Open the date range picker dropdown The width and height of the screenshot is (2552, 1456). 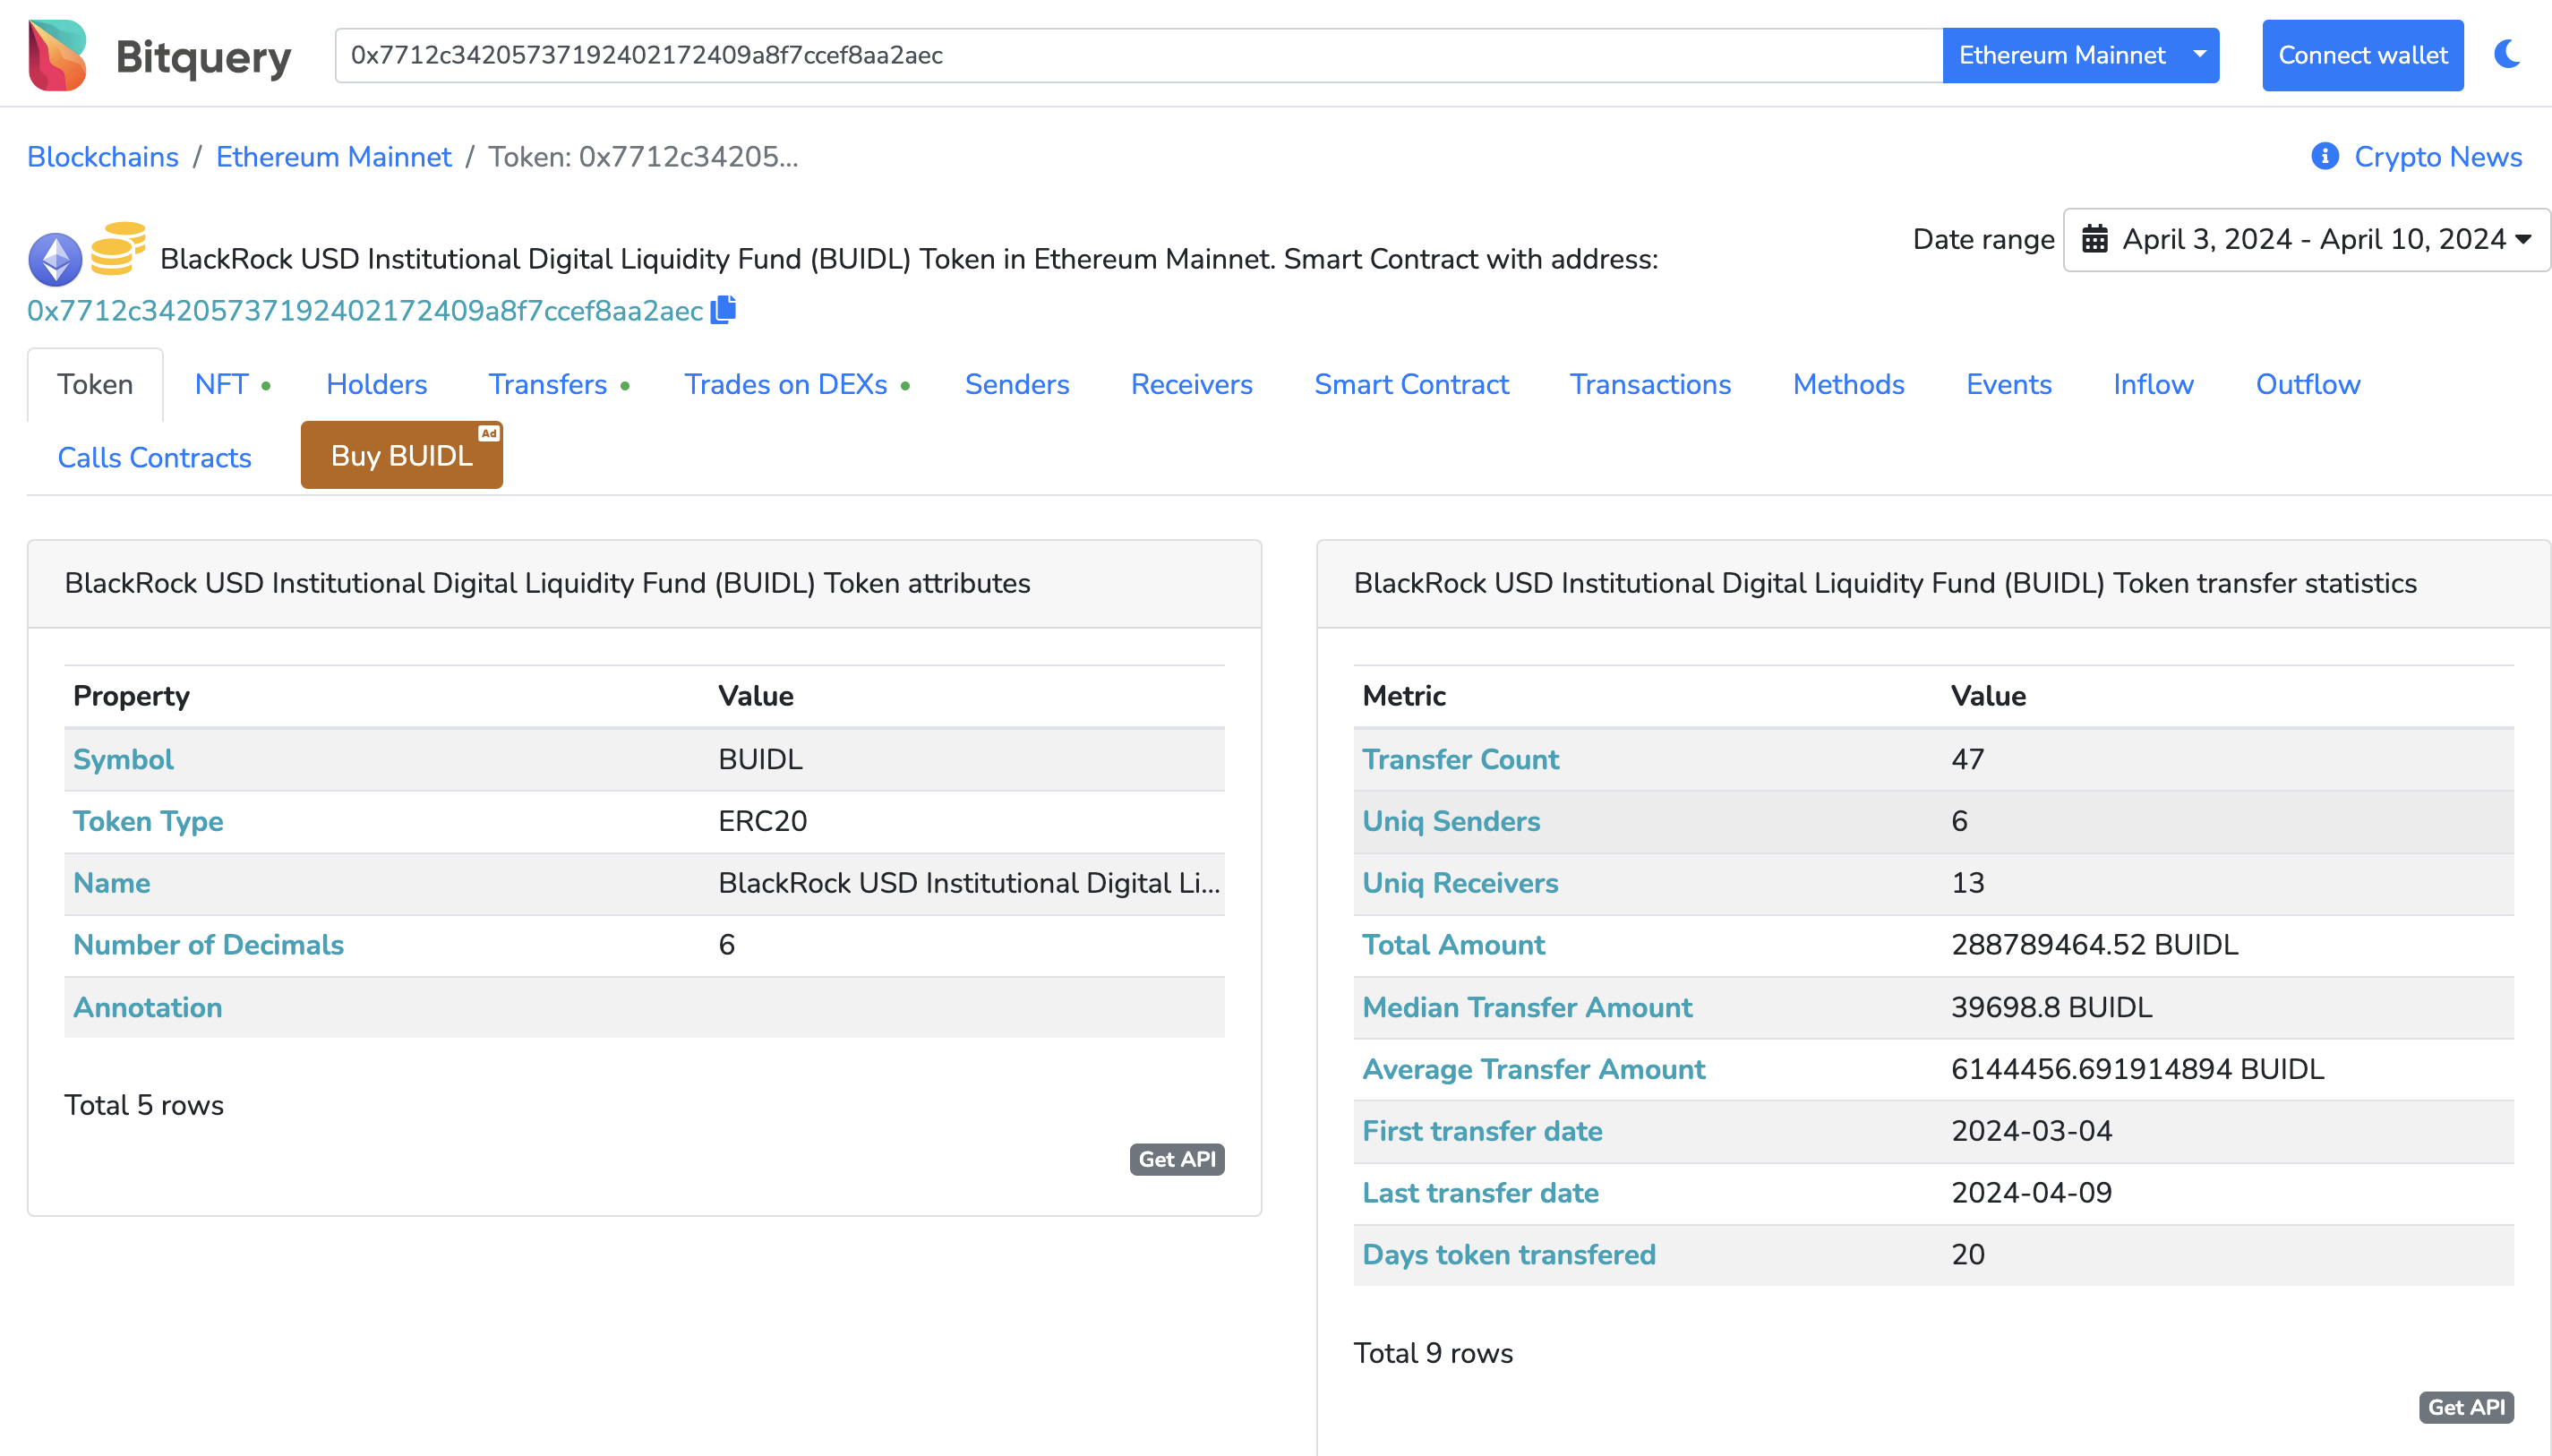(x=2307, y=240)
